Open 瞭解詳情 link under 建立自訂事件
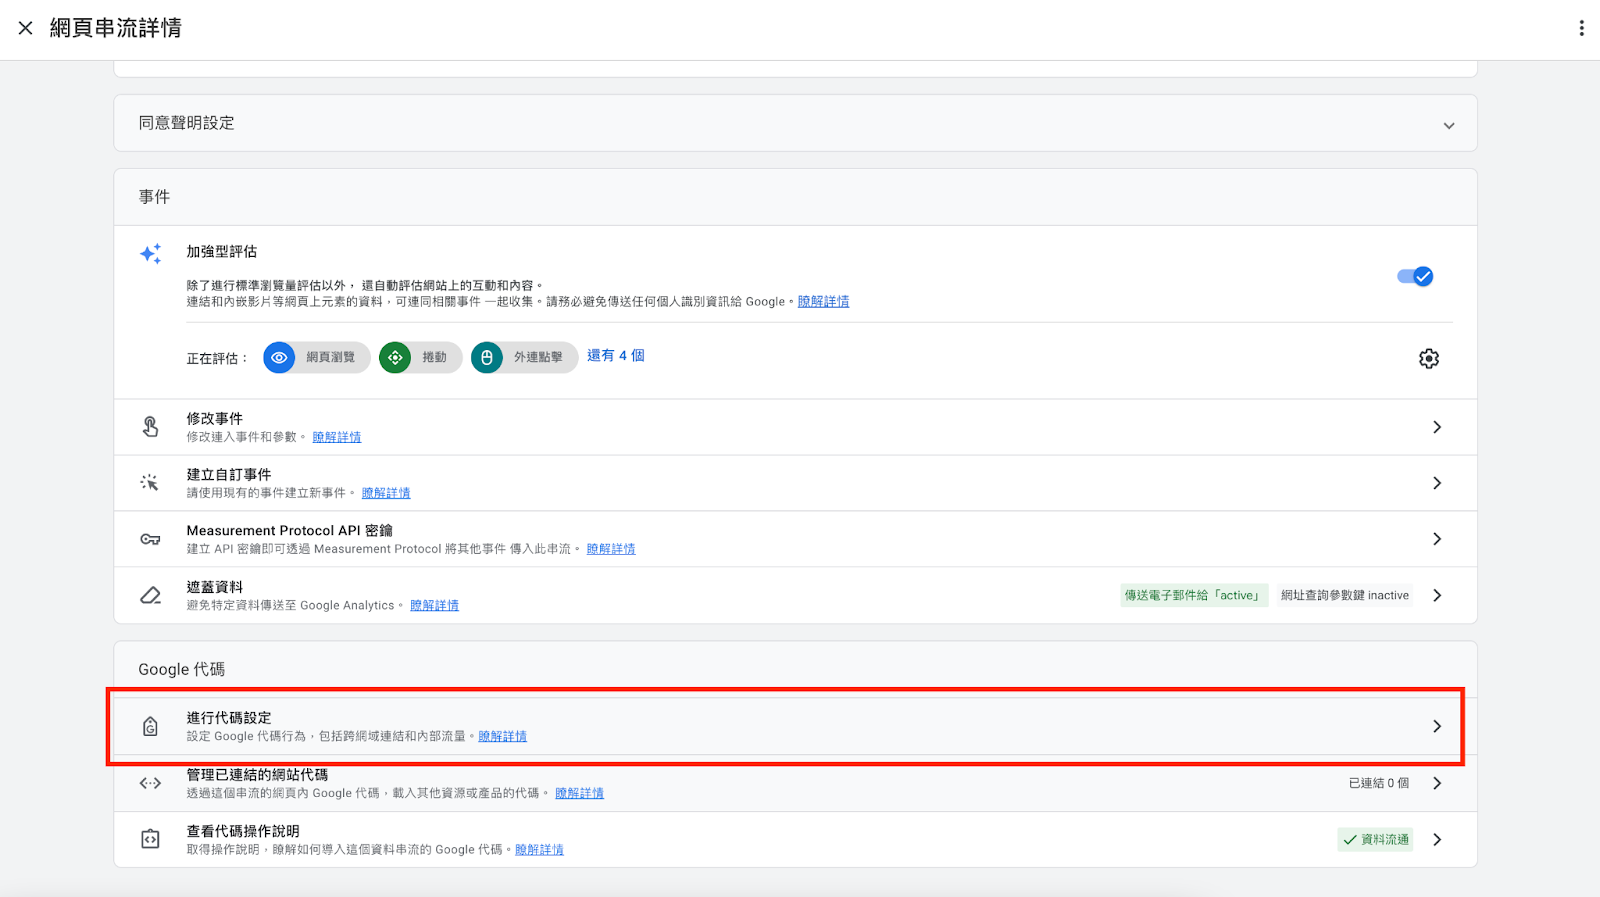The height and width of the screenshot is (897, 1600). (386, 493)
